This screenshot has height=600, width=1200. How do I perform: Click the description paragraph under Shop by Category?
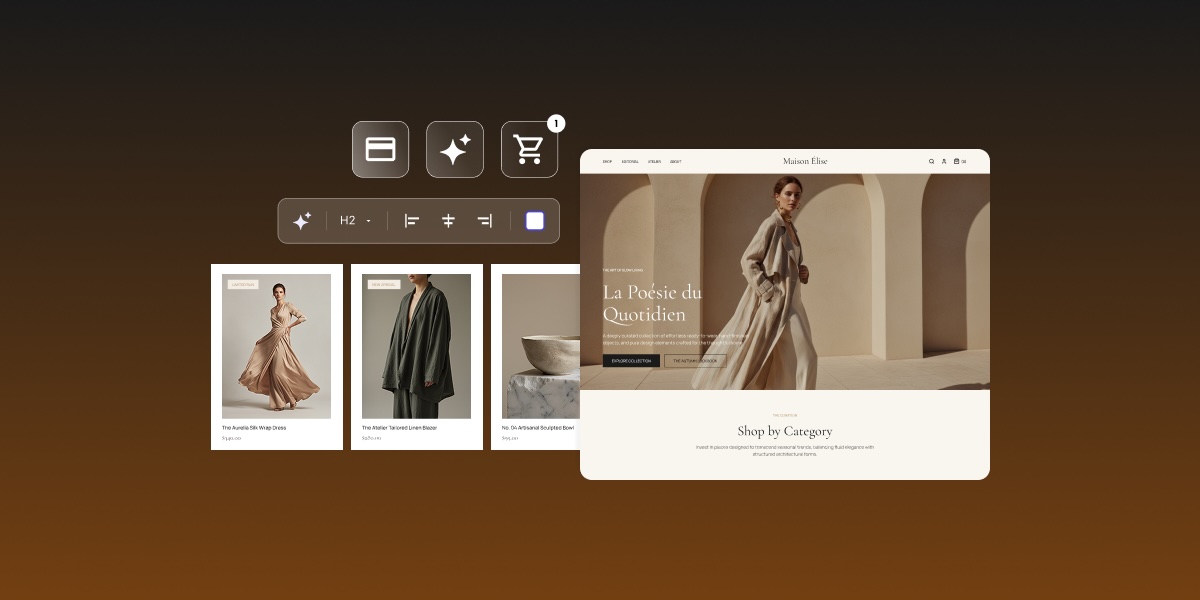[x=785, y=450]
